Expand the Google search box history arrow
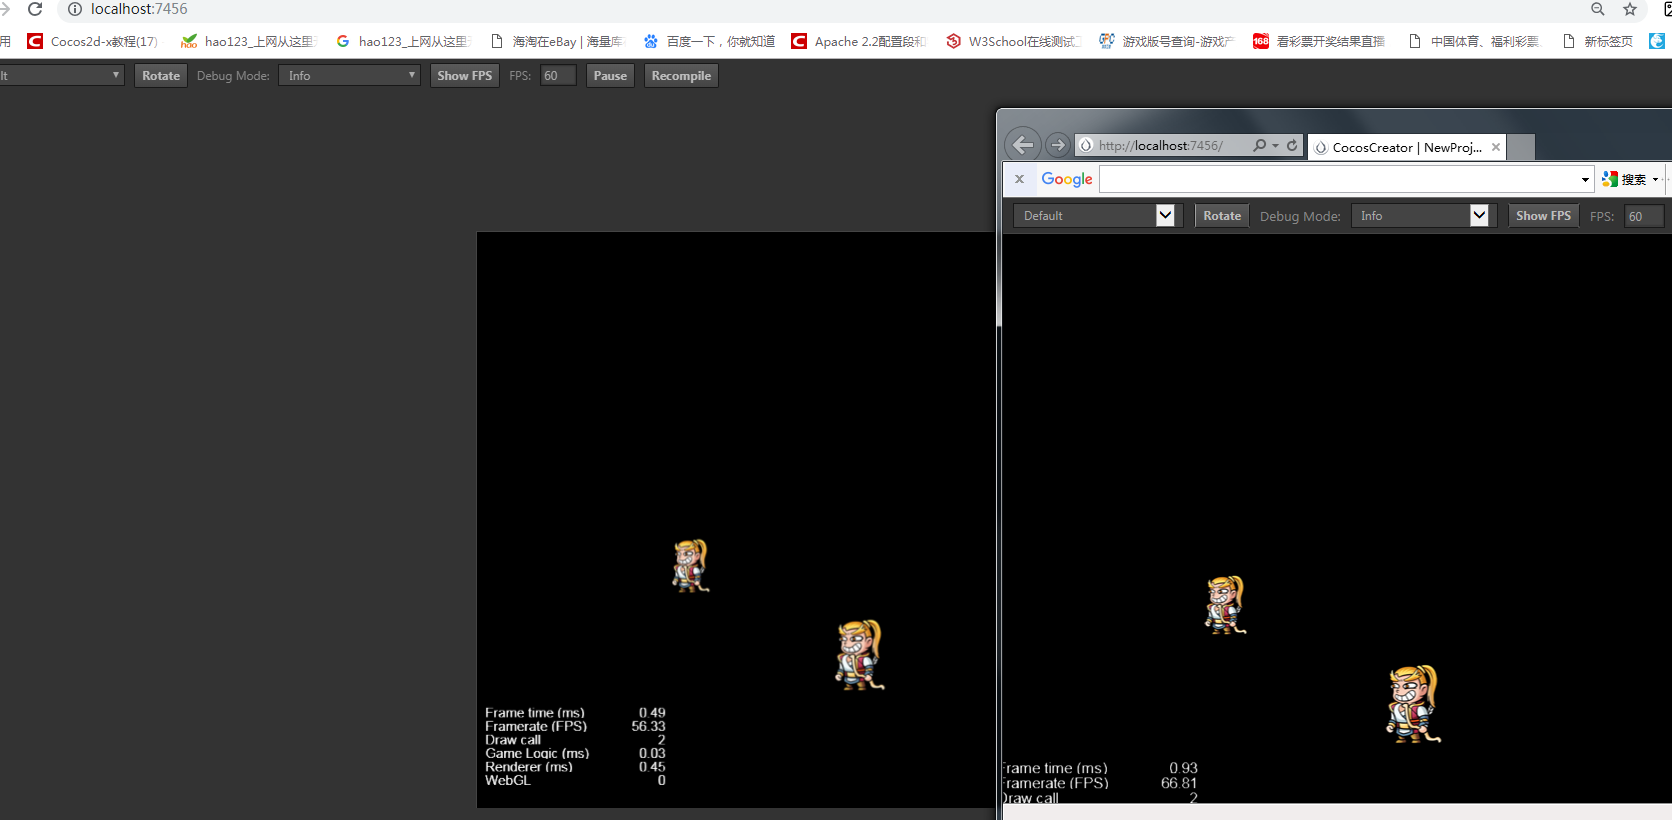This screenshot has width=1672, height=820. [x=1585, y=180]
